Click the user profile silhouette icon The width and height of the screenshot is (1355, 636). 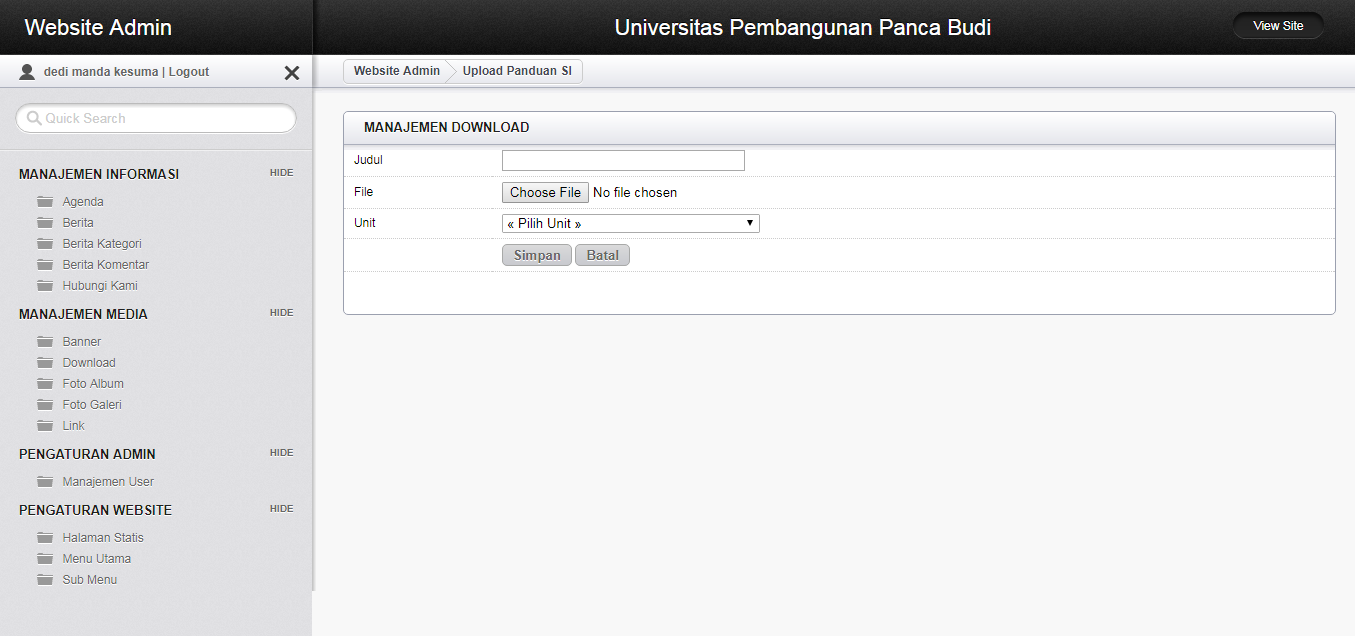click(27, 72)
